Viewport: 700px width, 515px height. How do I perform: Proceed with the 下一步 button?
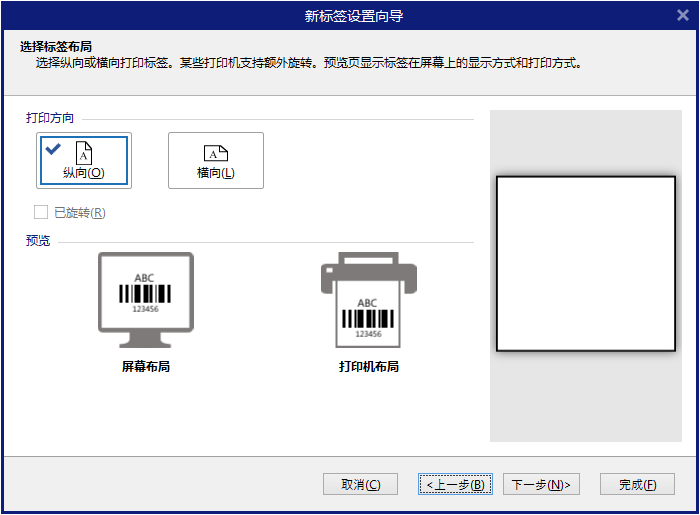(x=541, y=485)
